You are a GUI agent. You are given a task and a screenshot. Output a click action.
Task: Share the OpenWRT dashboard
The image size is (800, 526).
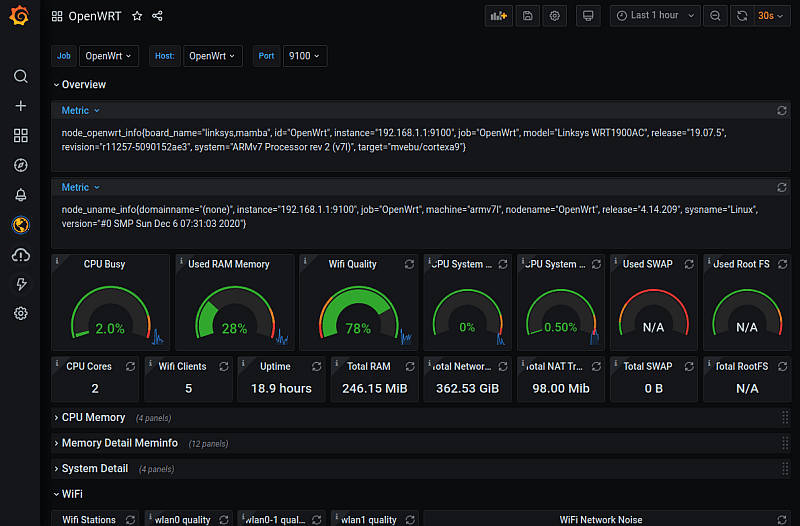[158, 17]
